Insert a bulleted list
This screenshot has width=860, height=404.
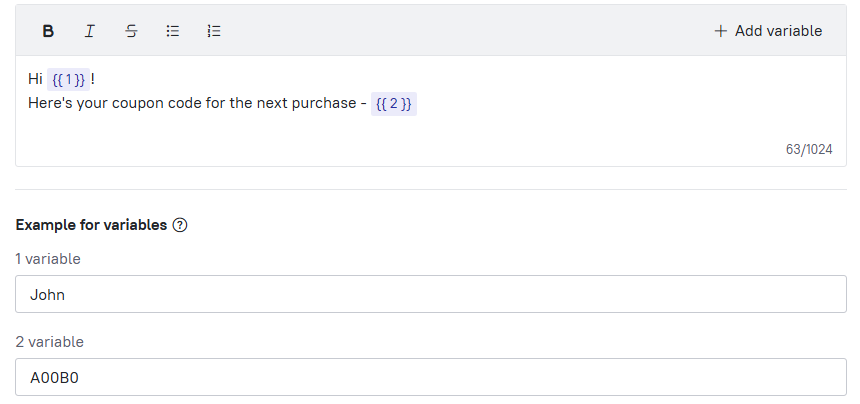click(x=173, y=31)
